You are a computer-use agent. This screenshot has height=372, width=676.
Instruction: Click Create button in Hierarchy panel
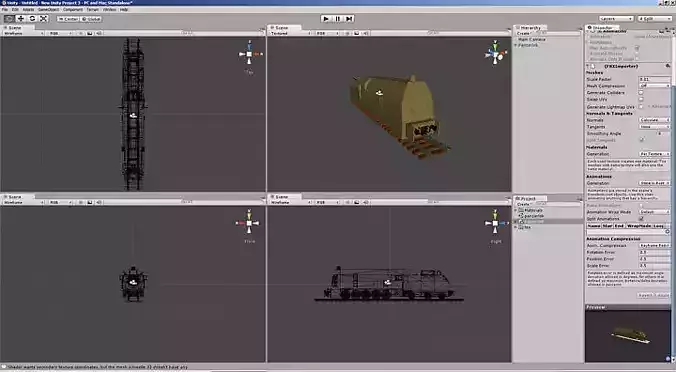524,33
